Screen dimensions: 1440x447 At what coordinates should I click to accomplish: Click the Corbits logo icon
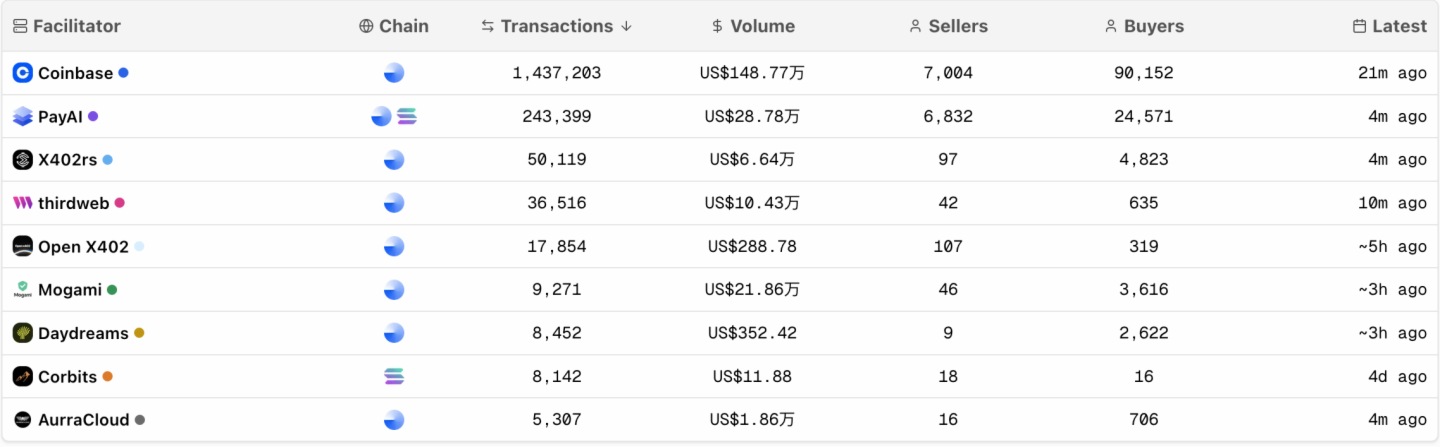pyautogui.click(x=22, y=377)
